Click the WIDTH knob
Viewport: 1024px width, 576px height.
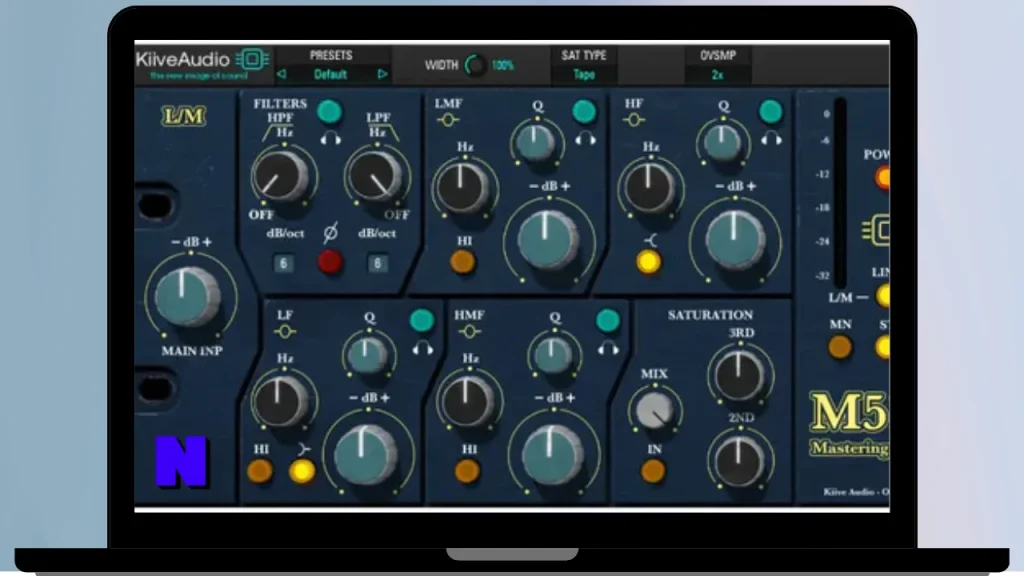(475, 65)
